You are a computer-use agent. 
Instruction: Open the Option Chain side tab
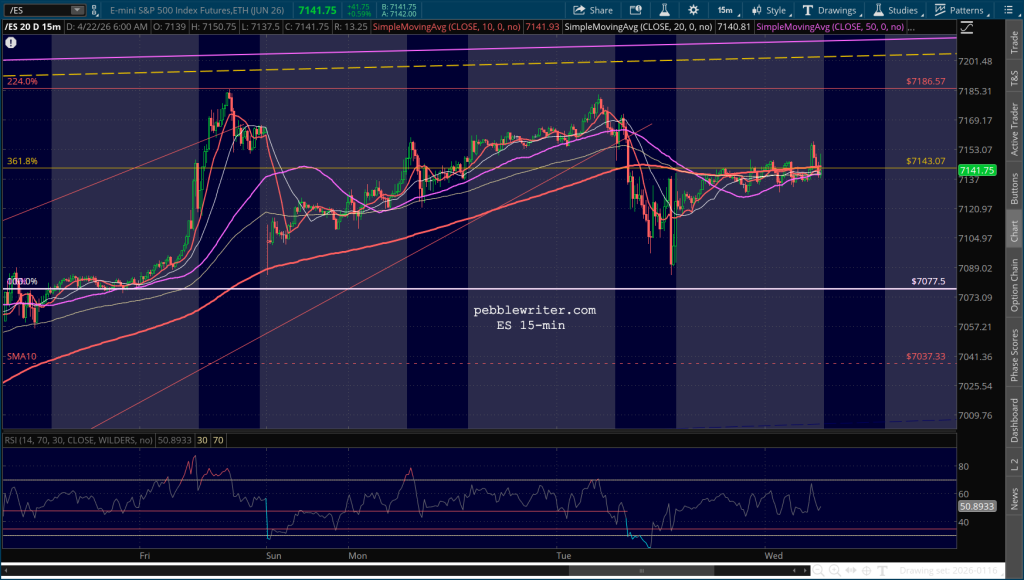pos(1013,285)
